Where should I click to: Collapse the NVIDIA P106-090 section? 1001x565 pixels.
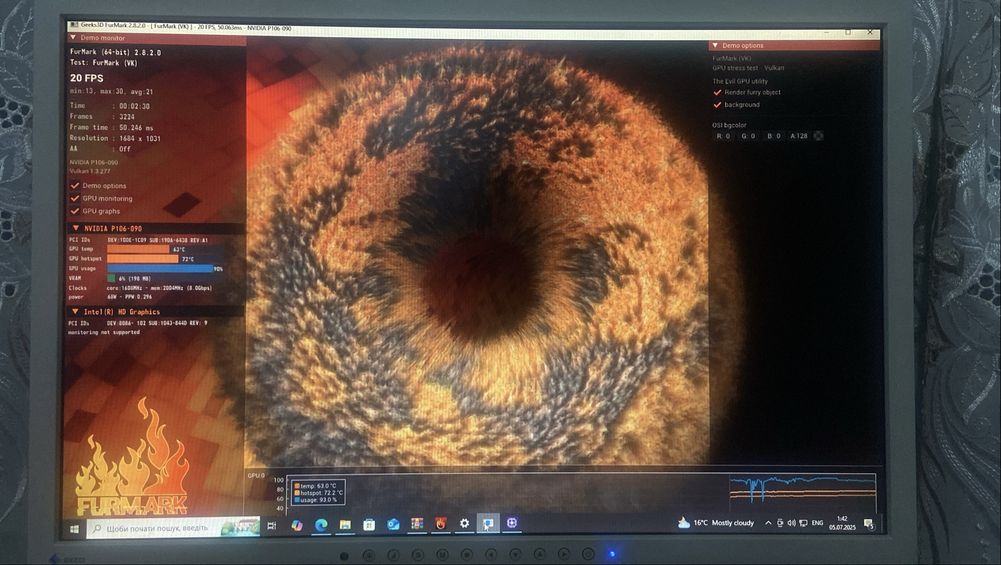click(x=75, y=228)
